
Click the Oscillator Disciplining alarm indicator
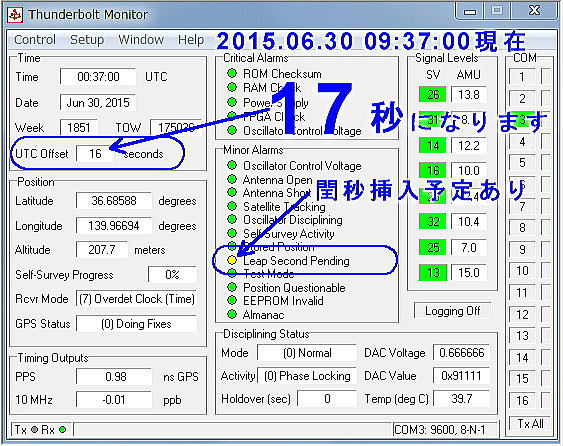point(232,219)
